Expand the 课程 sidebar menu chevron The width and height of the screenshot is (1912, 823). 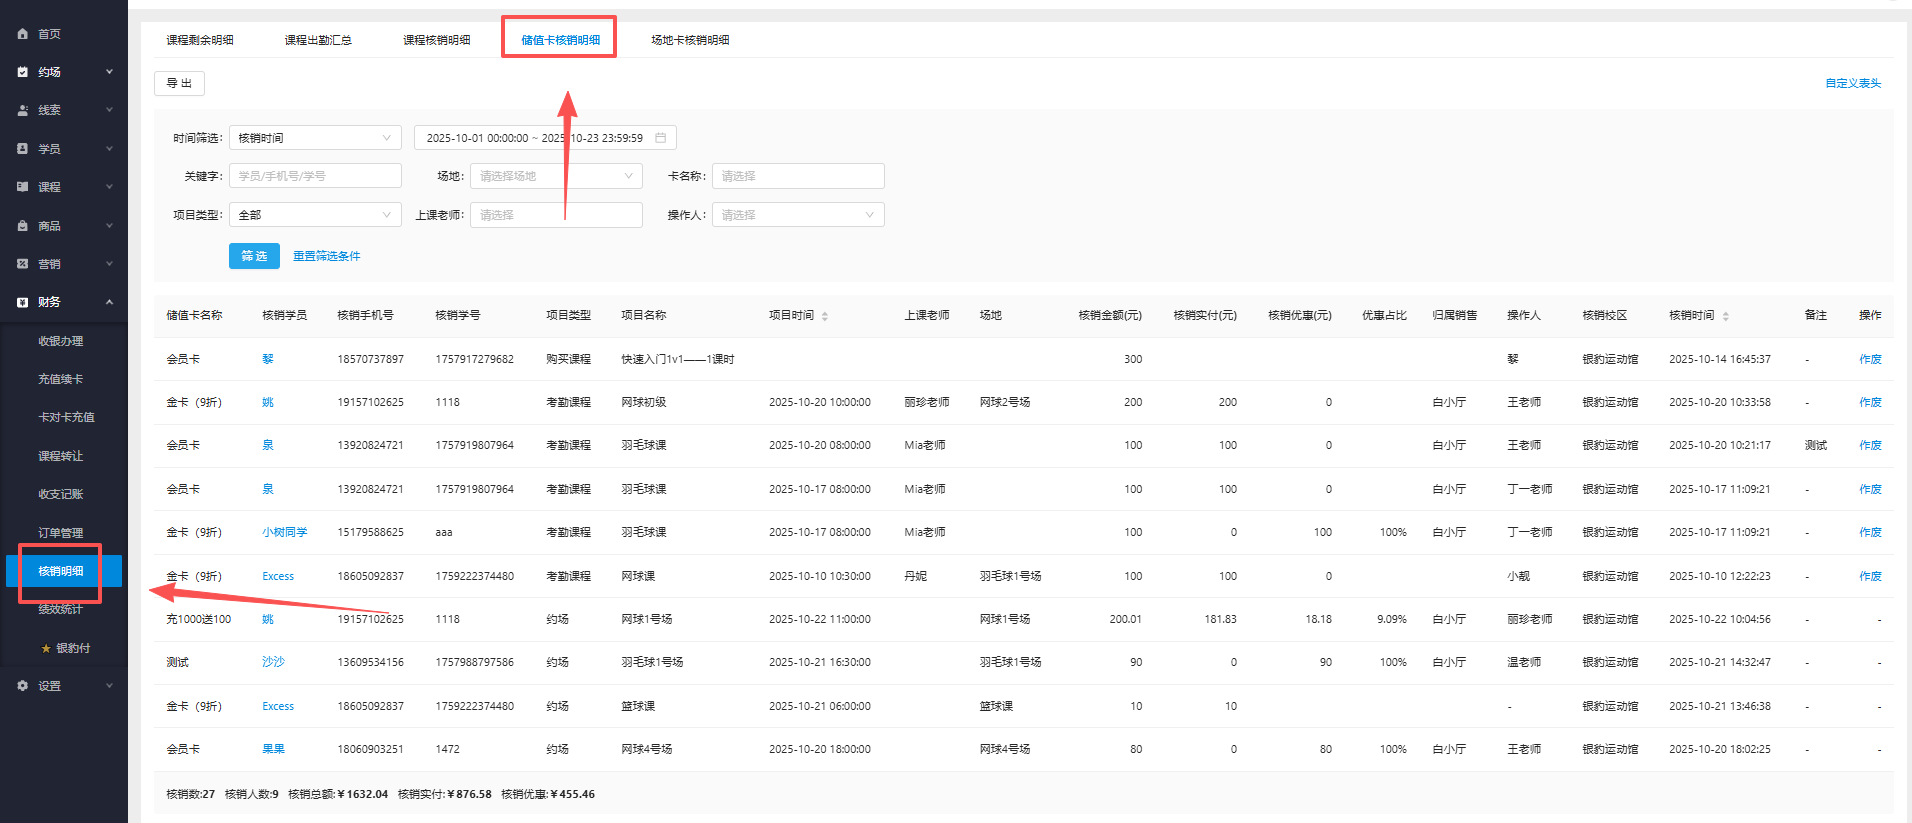point(109,187)
